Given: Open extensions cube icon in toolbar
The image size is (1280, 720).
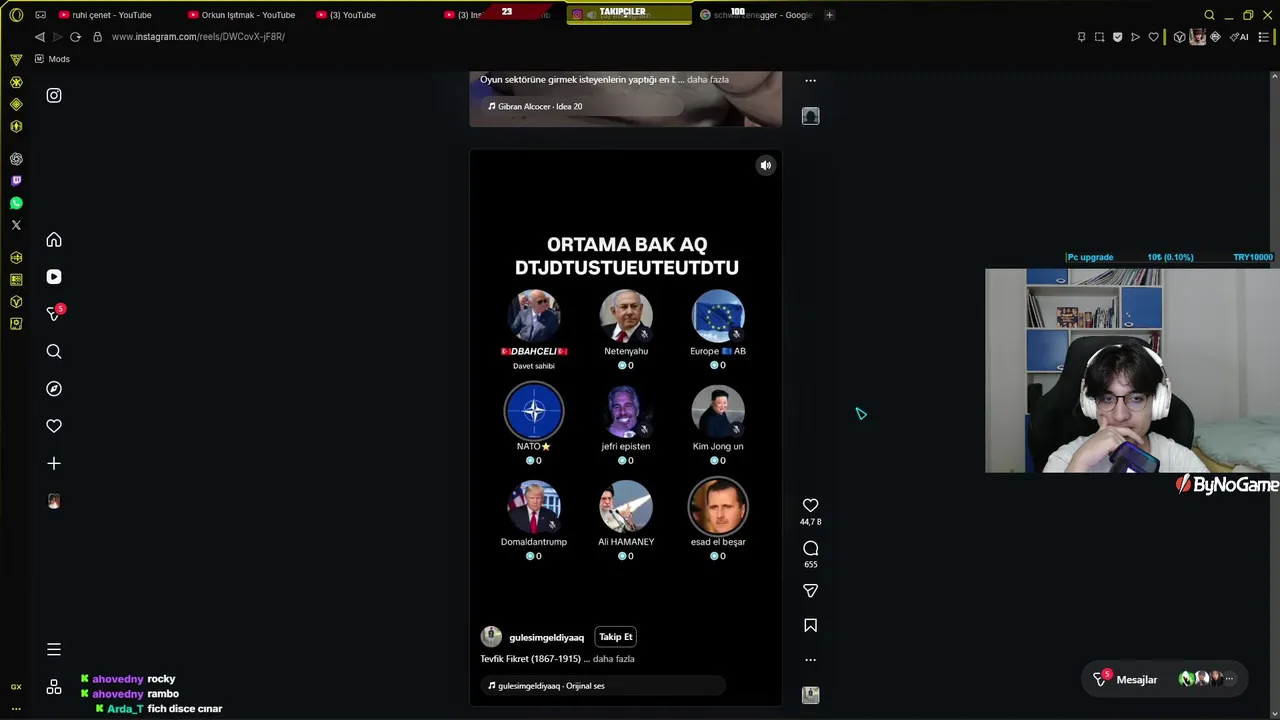Looking at the screenshot, I should coord(1179,37).
